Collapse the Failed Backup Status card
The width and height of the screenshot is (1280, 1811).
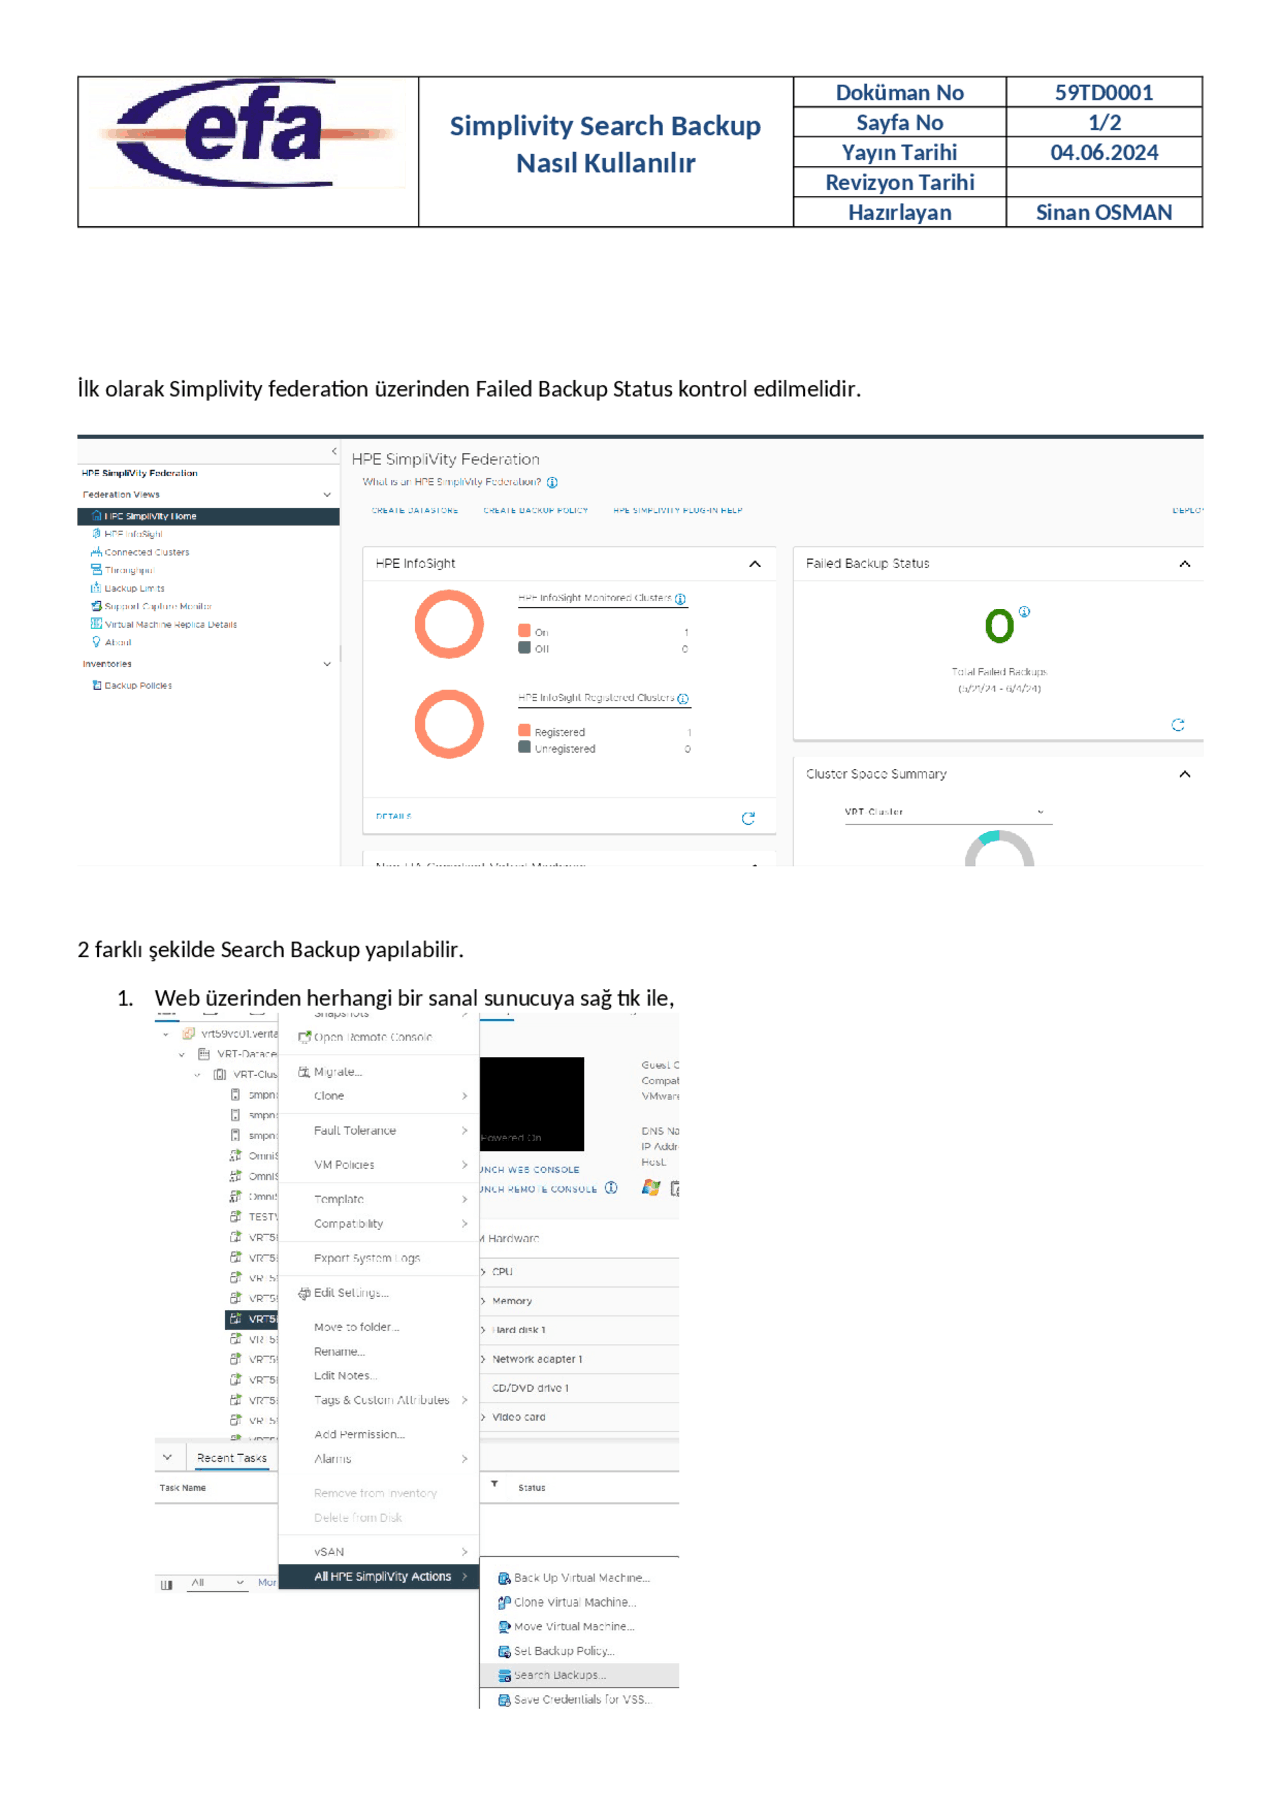(x=1185, y=564)
